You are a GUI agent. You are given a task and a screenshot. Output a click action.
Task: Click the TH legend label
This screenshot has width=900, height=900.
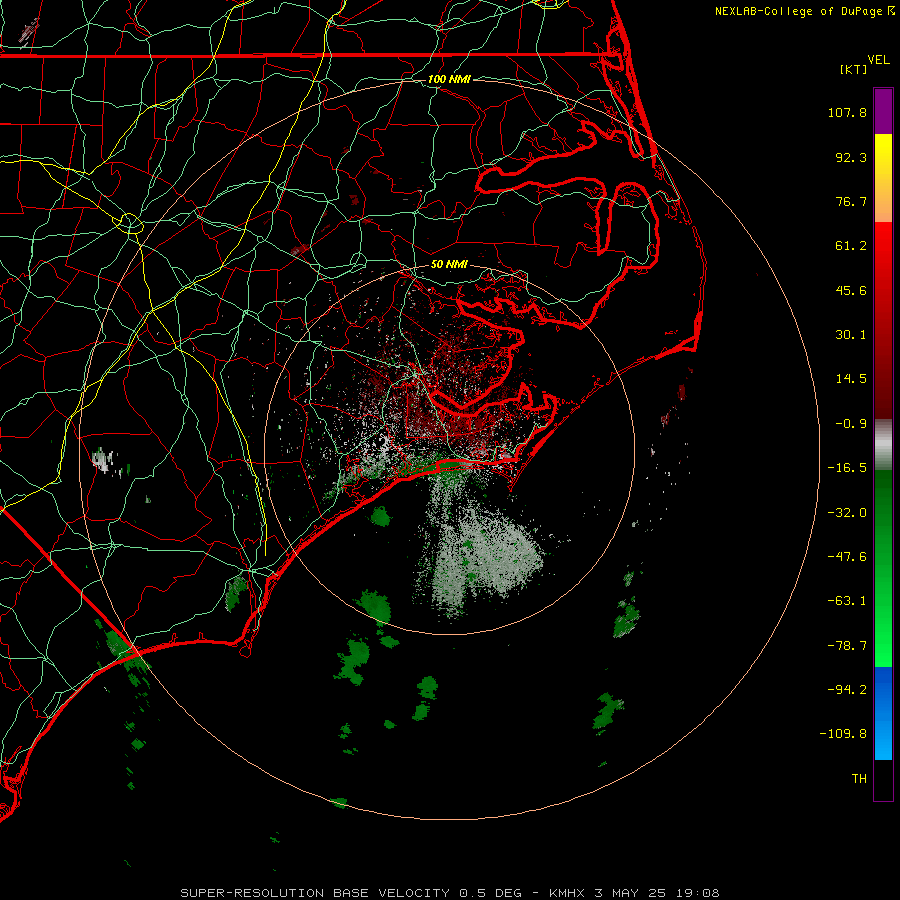[859, 778]
